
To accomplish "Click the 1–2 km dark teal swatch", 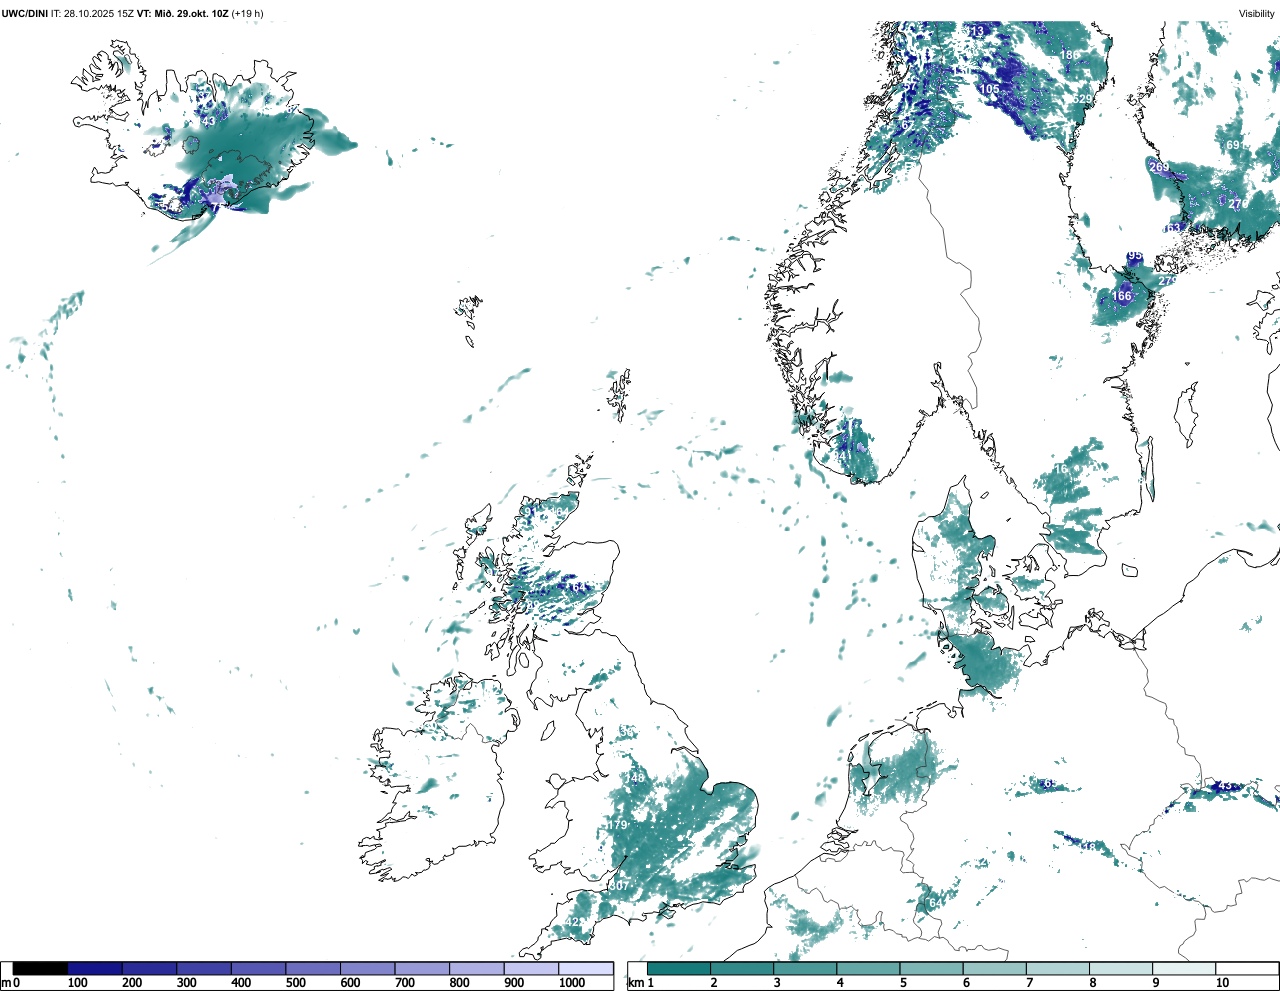I will pos(679,969).
